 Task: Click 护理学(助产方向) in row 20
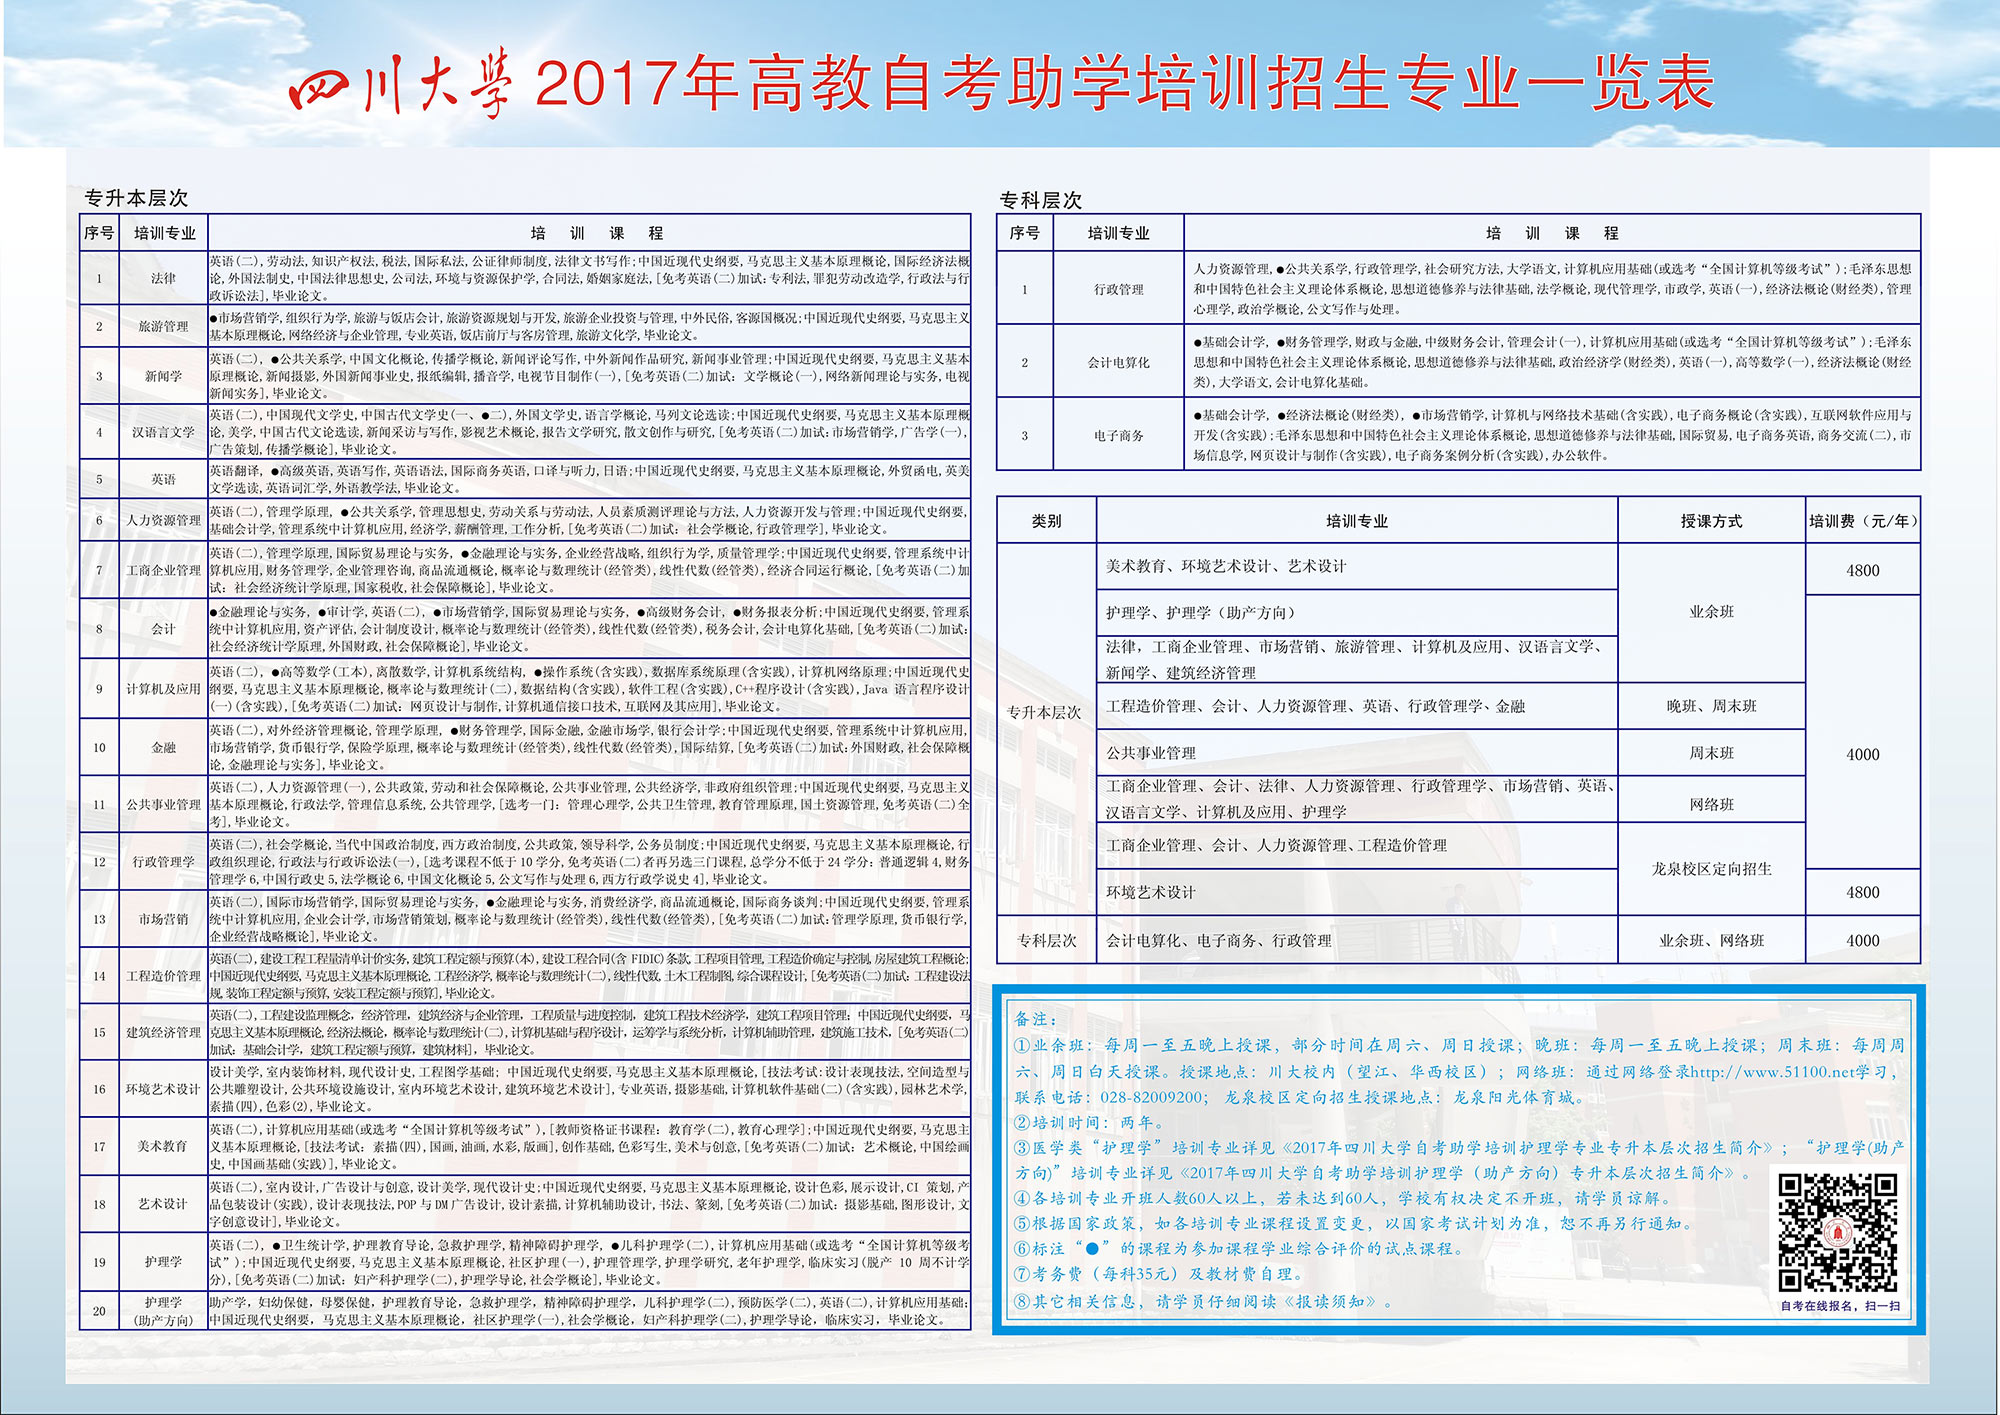(163, 1311)
